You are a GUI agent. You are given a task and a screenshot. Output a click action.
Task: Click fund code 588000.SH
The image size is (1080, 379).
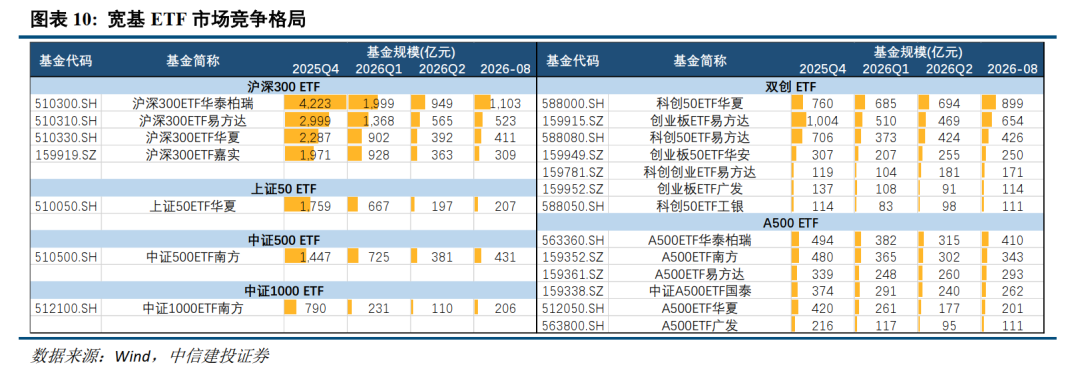click(x=573, y=103)
